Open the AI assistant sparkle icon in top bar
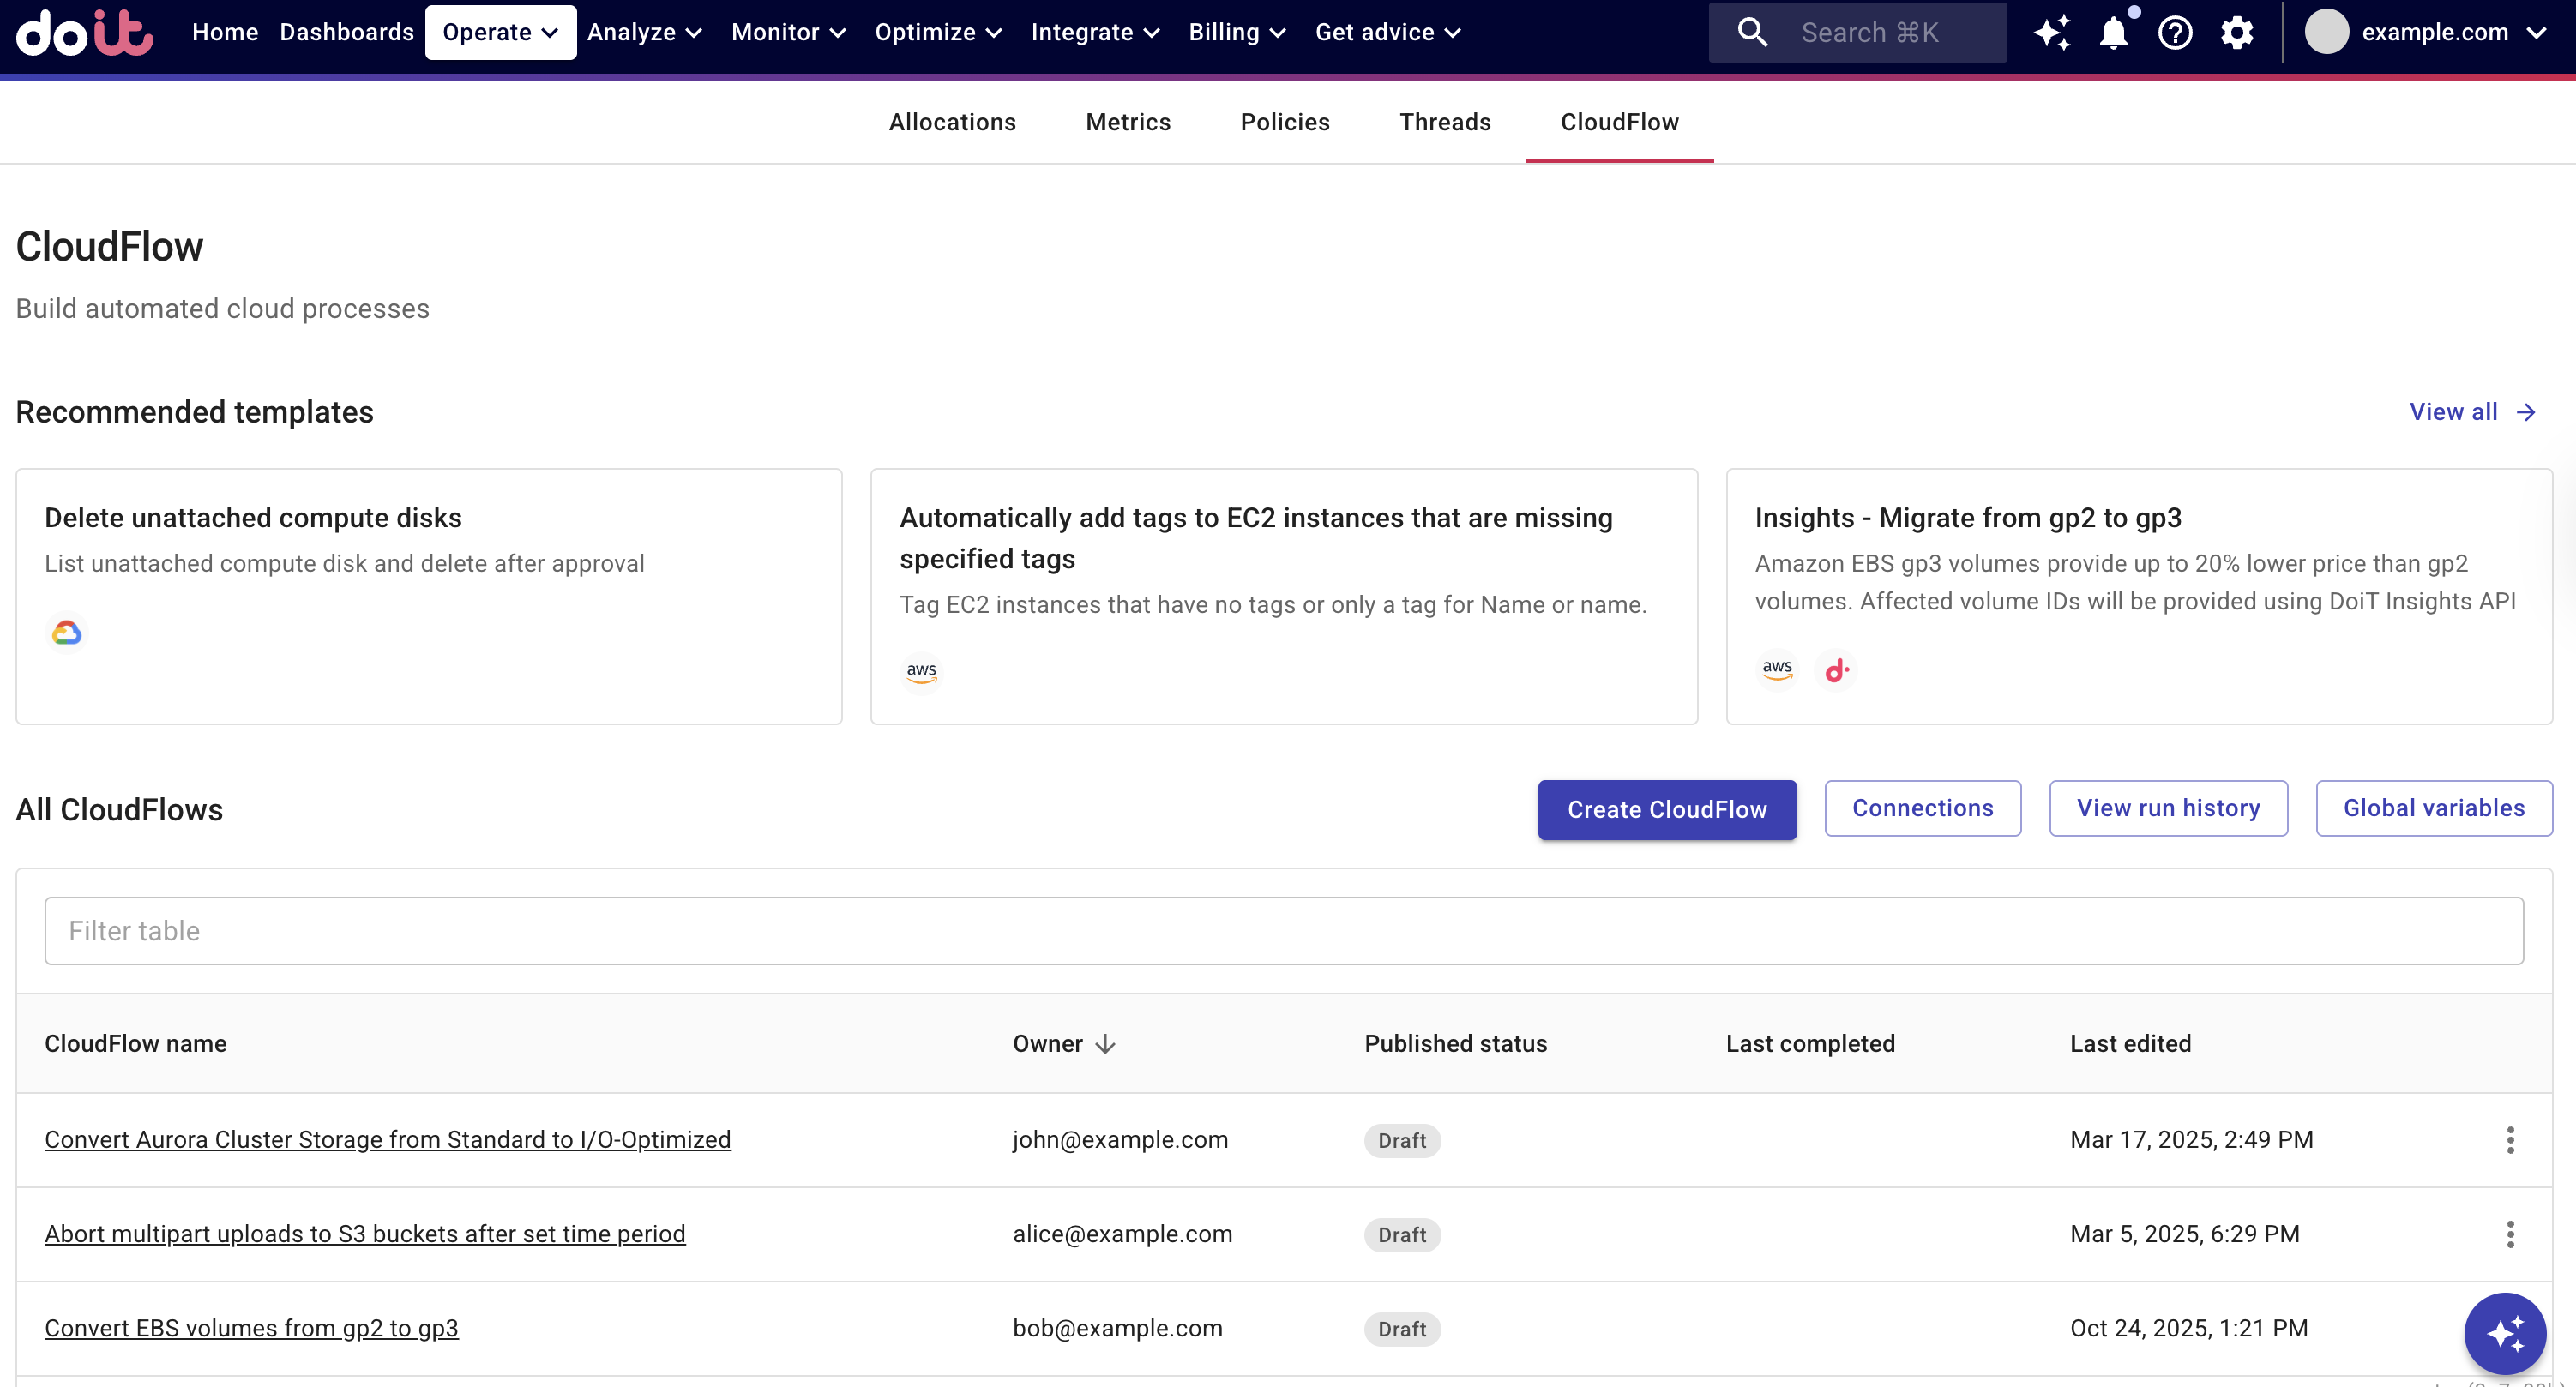Viewport: 2576px width, 1387px height. 2054,32
